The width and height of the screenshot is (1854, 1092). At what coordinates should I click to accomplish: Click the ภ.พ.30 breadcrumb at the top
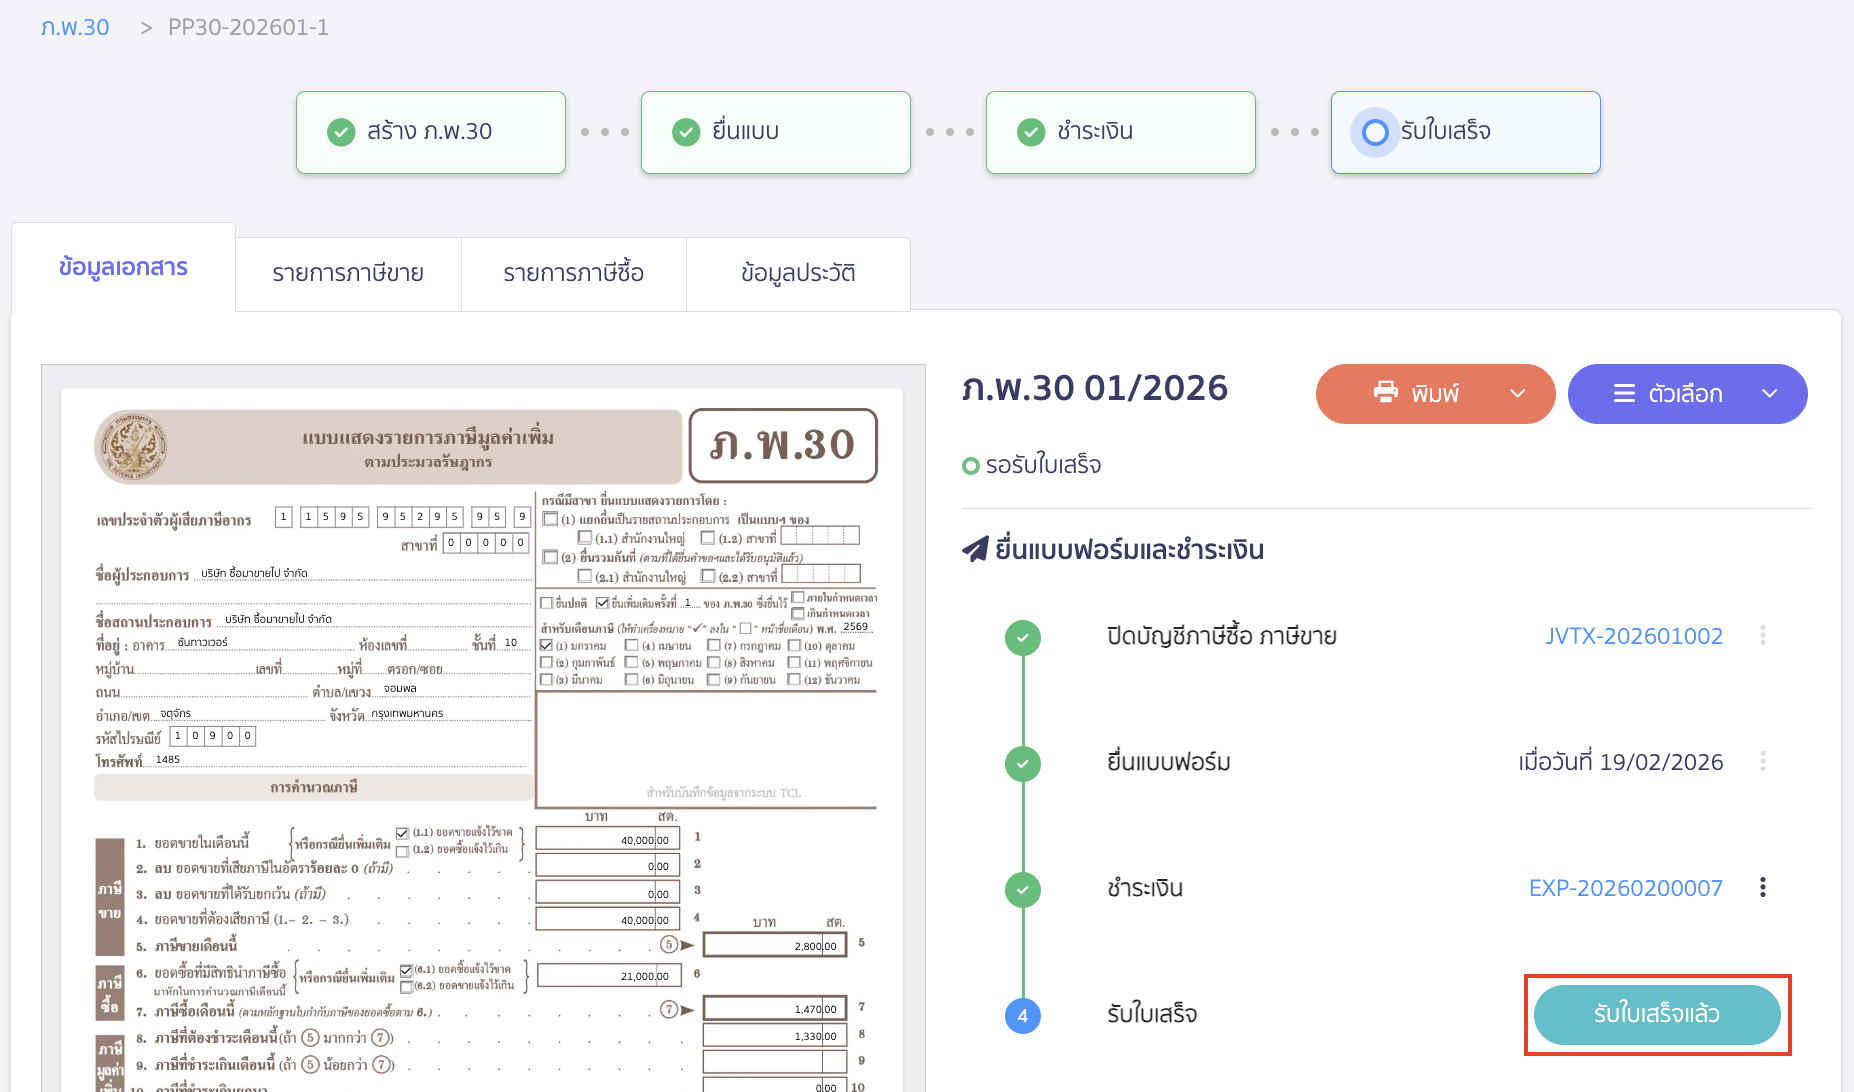[75, 27]
